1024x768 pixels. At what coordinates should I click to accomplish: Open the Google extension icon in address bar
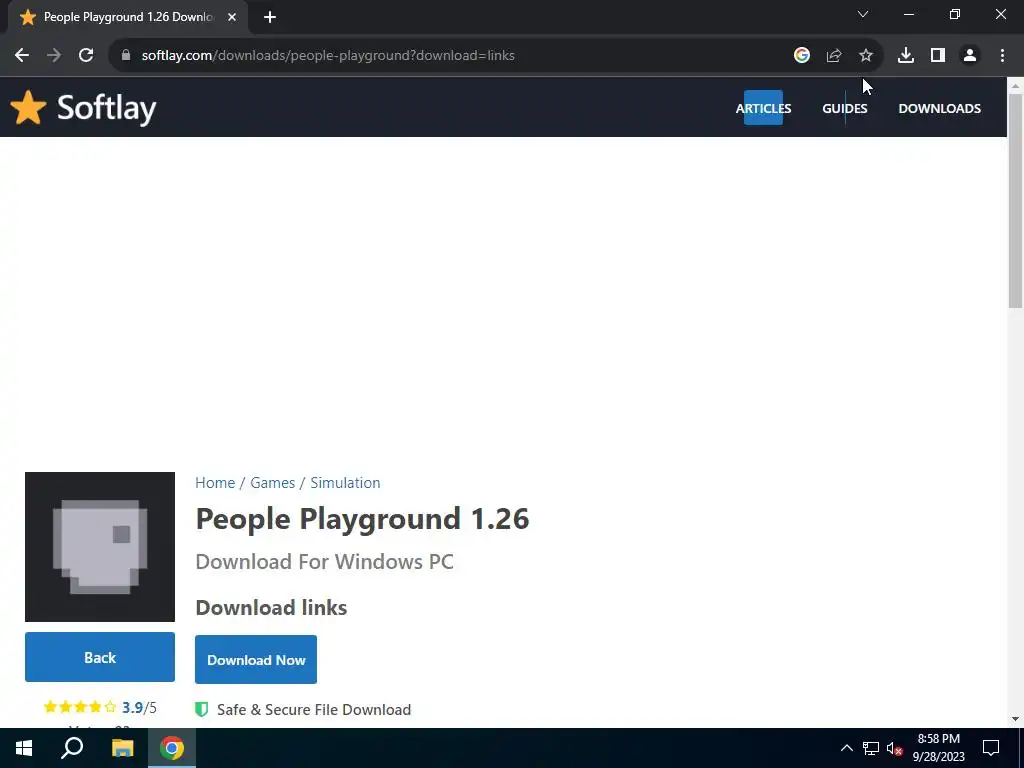coord(802,56)
